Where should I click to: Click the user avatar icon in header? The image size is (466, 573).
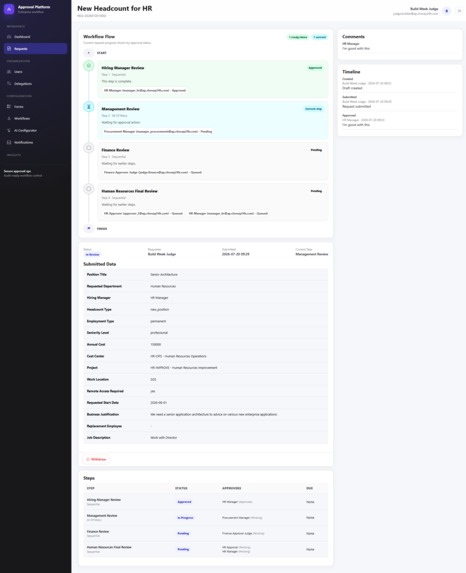(x=446, y=11)
